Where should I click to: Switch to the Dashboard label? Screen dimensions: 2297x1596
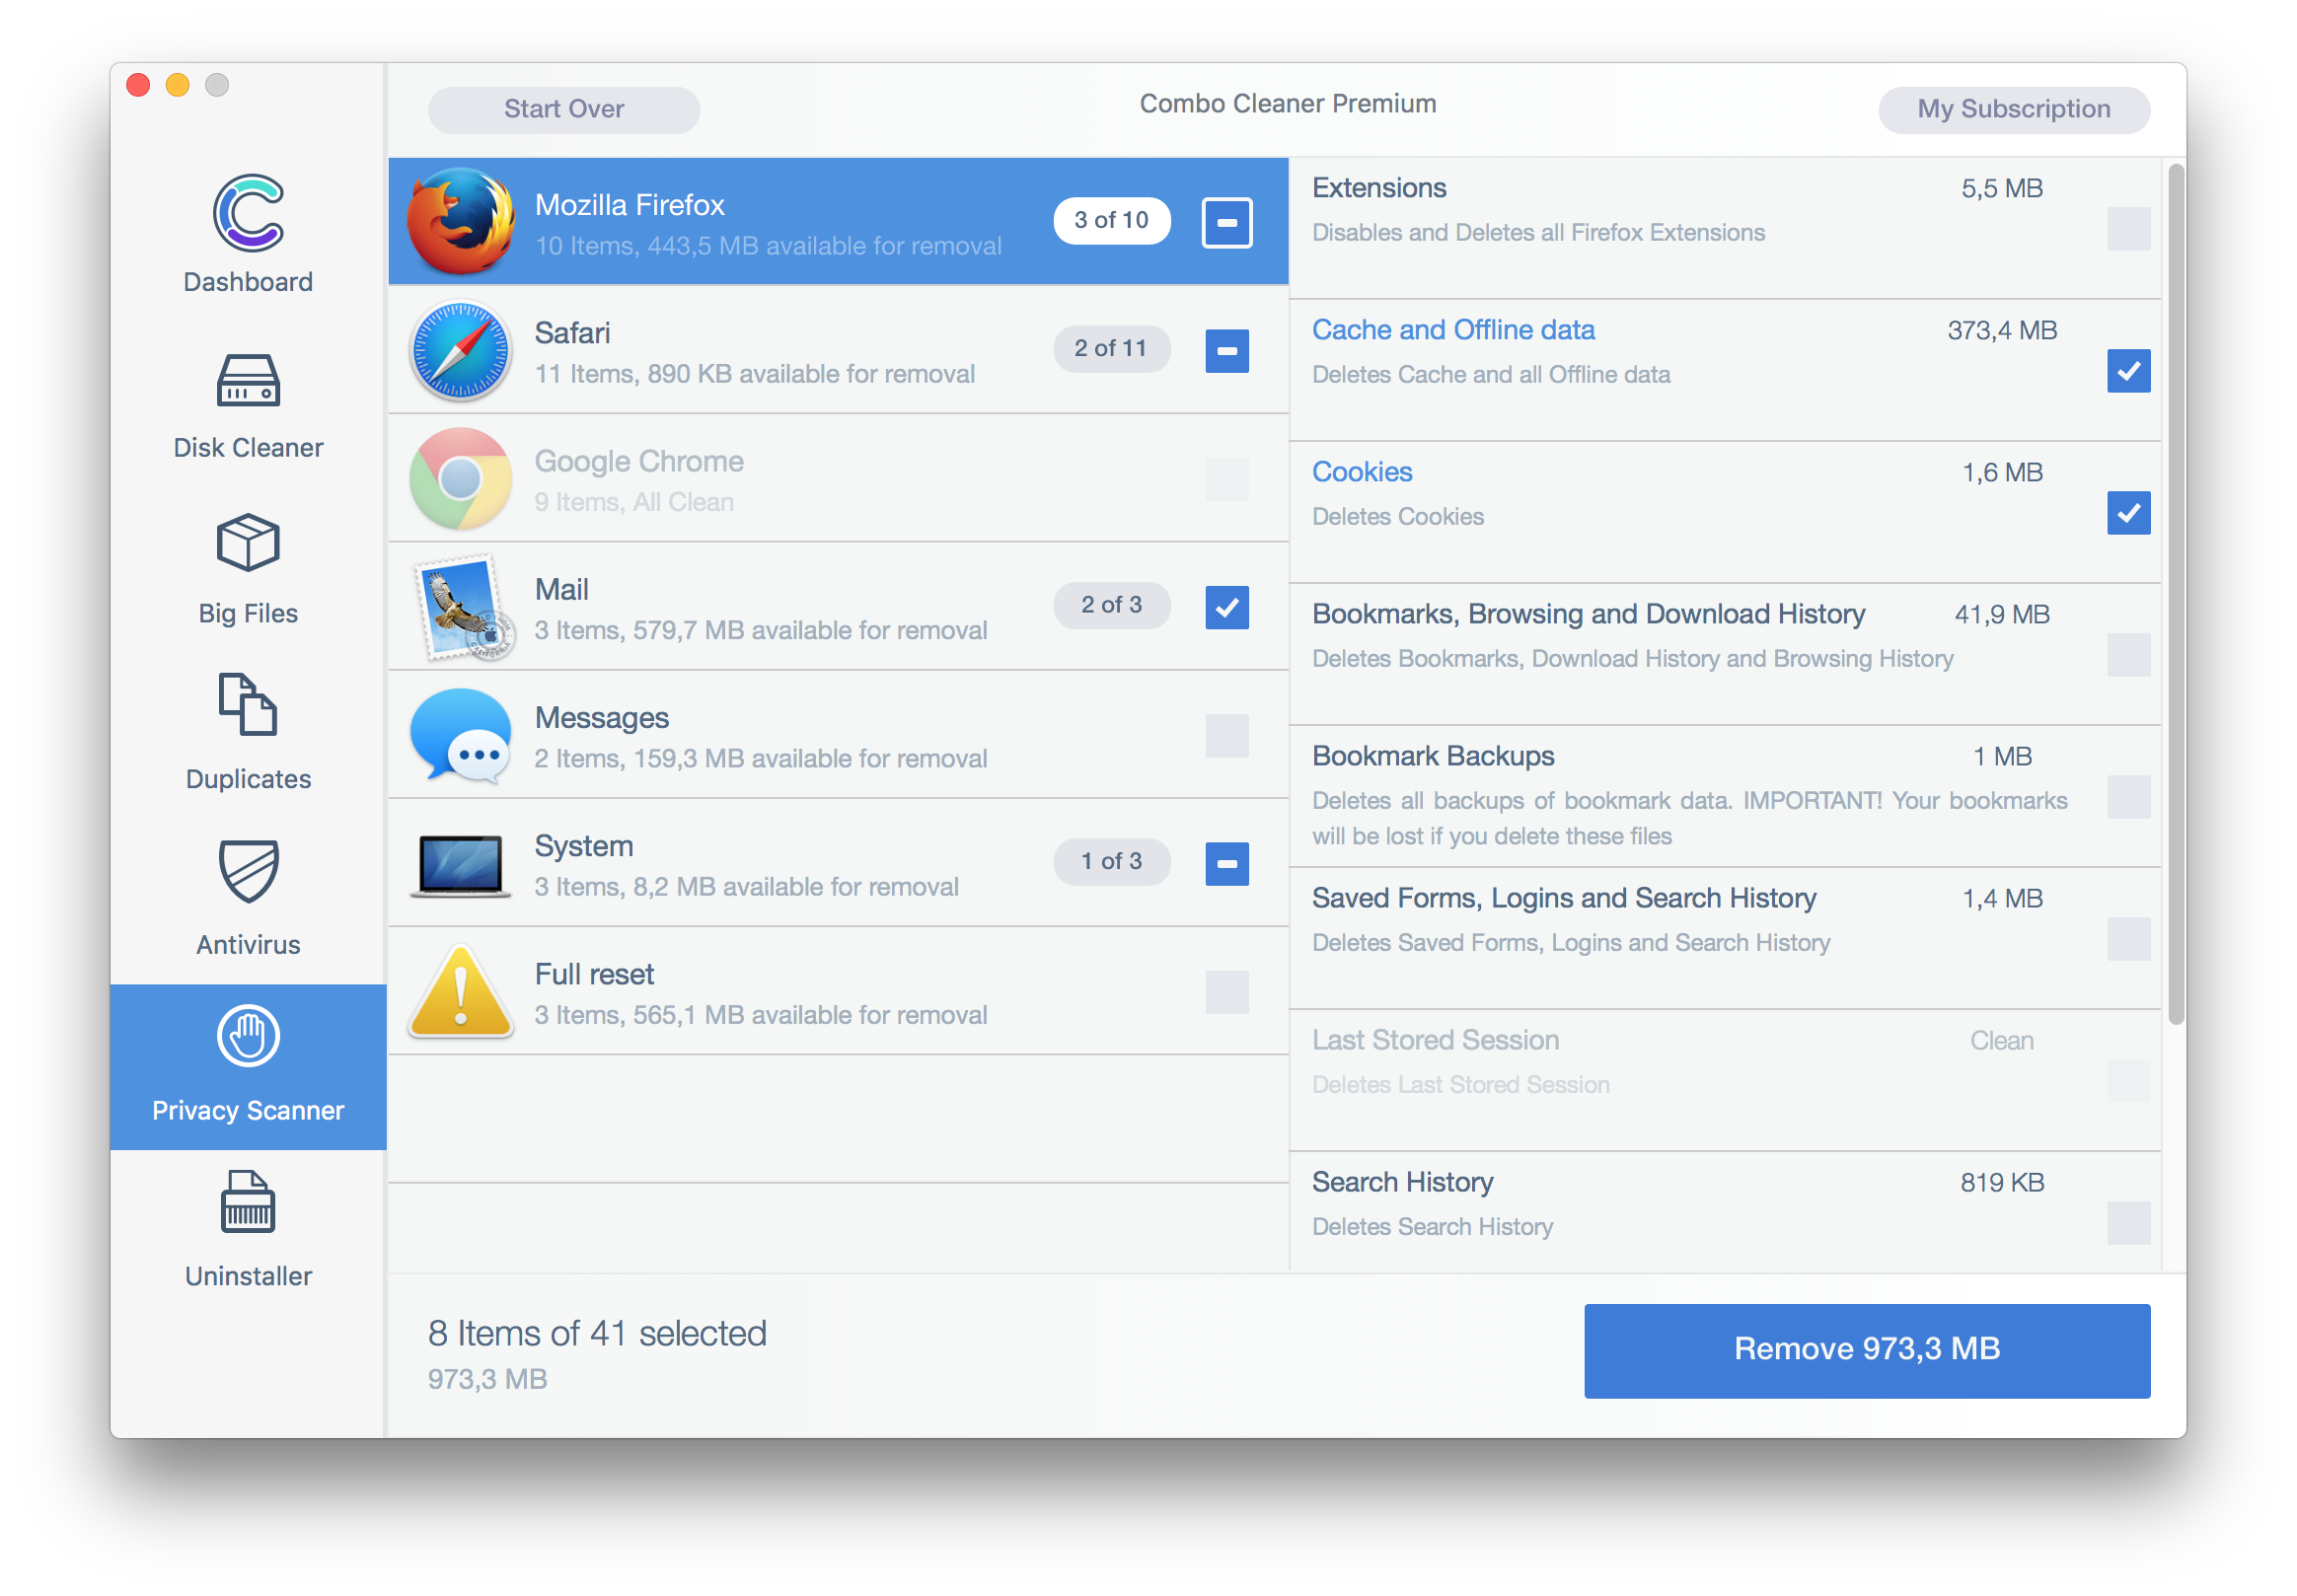point(248,282)
